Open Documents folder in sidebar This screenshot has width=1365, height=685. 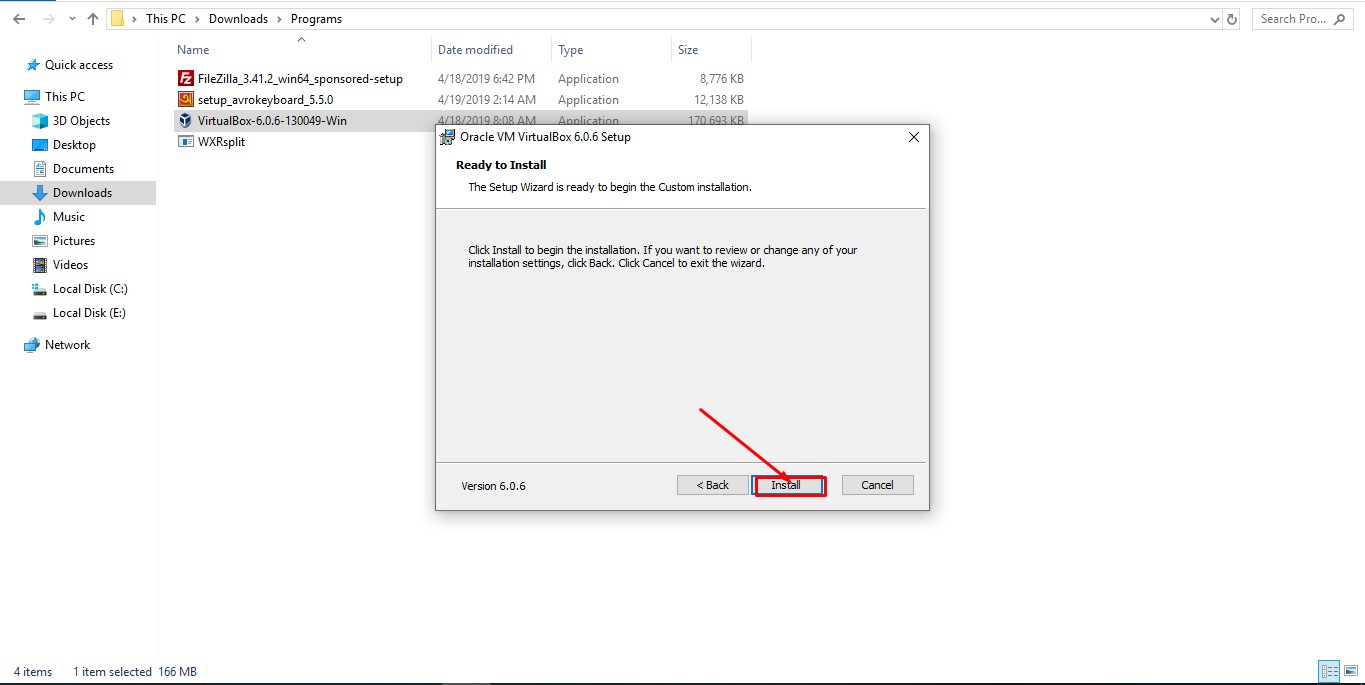click(x=83, y=169)
